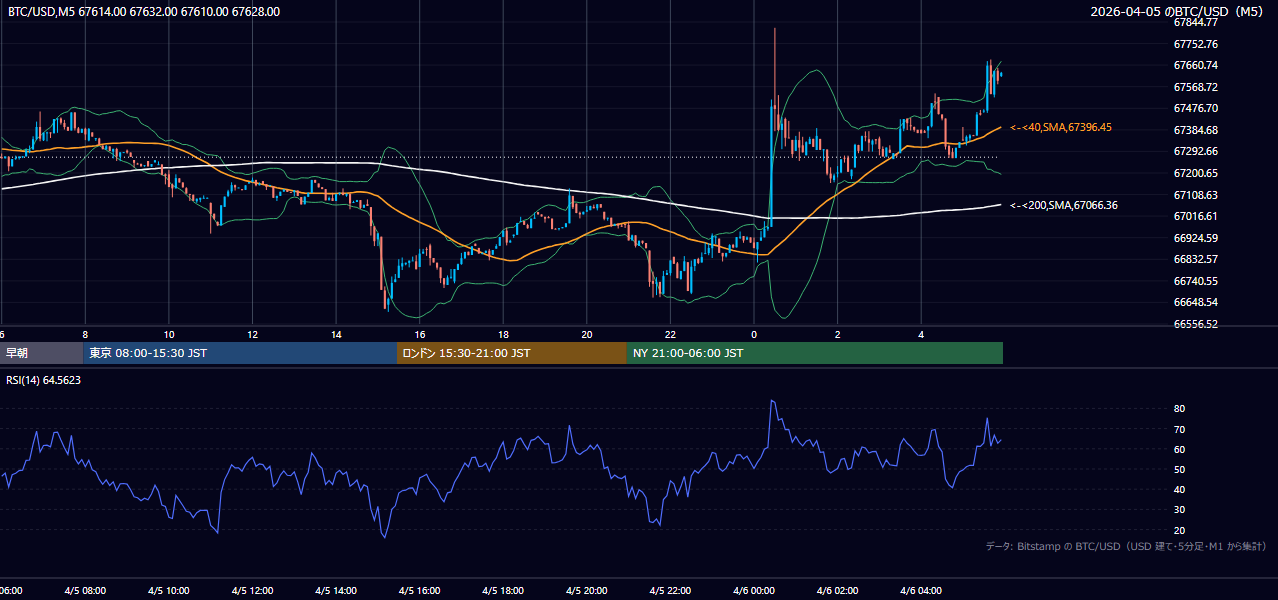Click price axis value 66556.52

1195,324
